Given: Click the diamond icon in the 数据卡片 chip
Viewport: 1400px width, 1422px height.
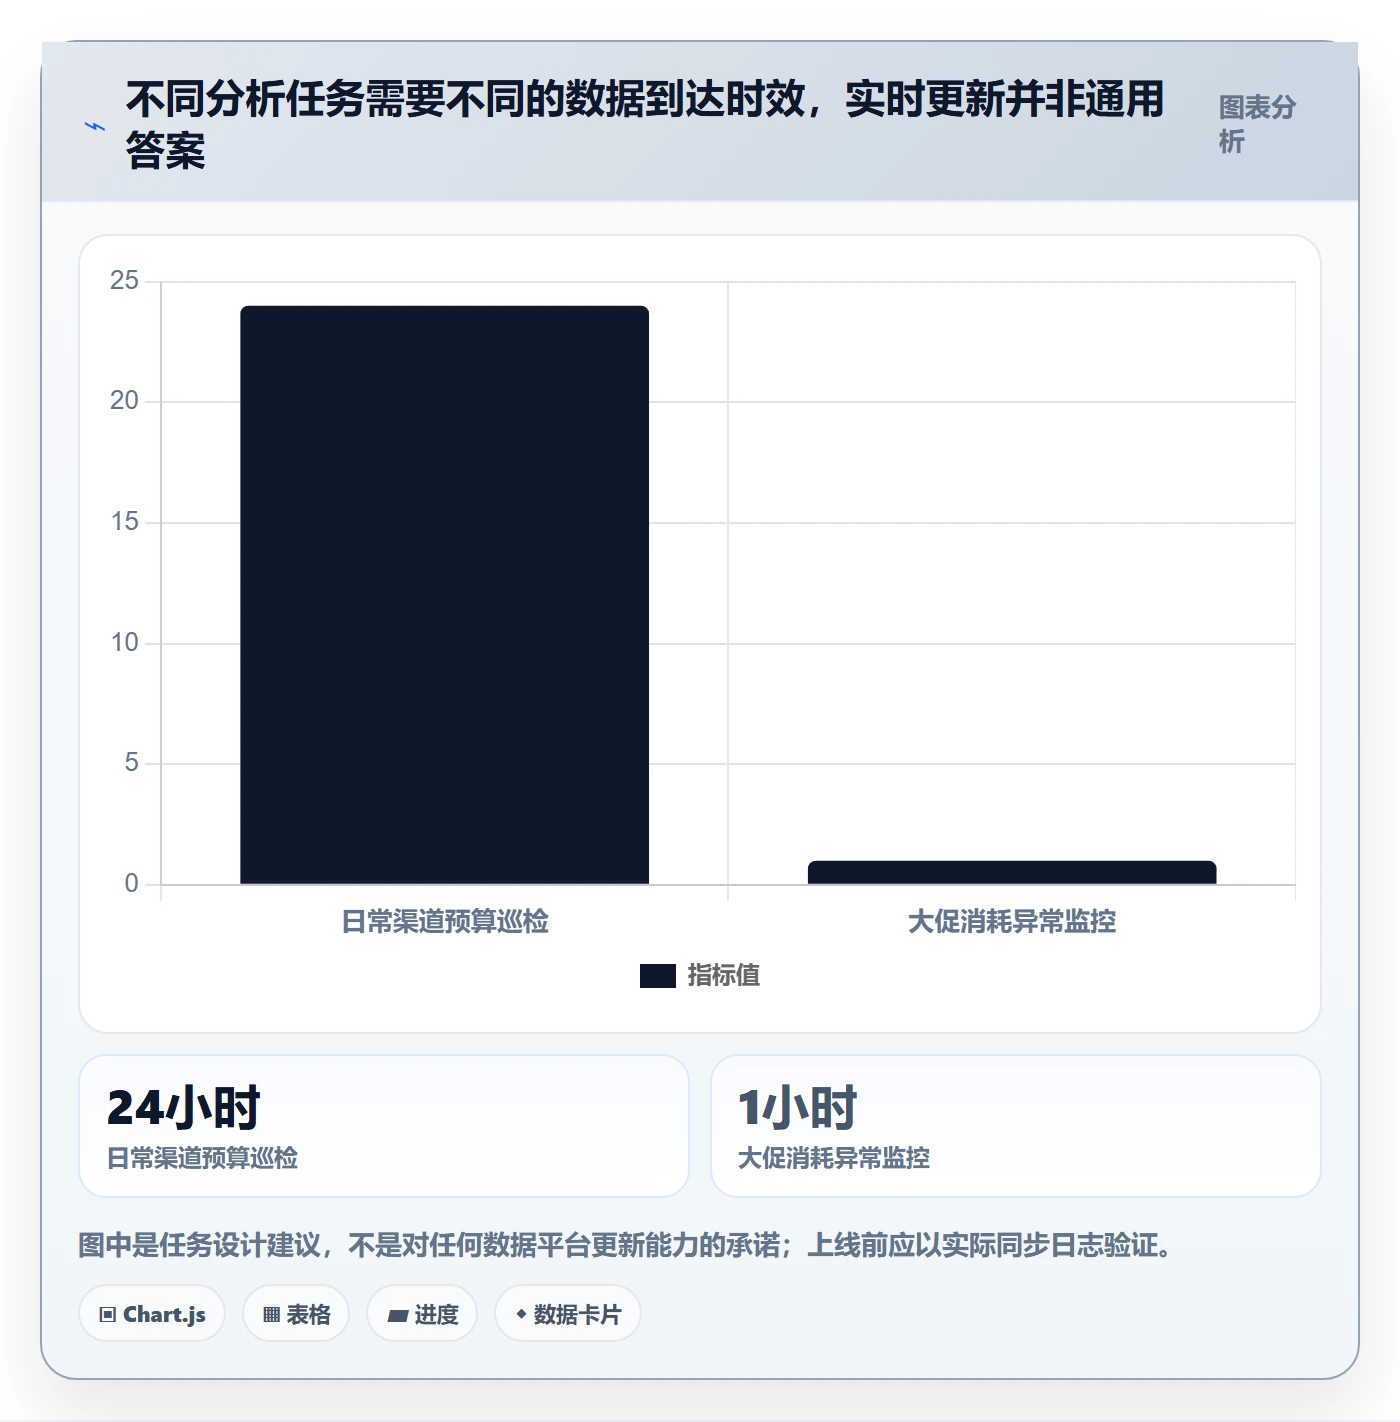Looking at the screenshot, I should [x=521, y=1314].
